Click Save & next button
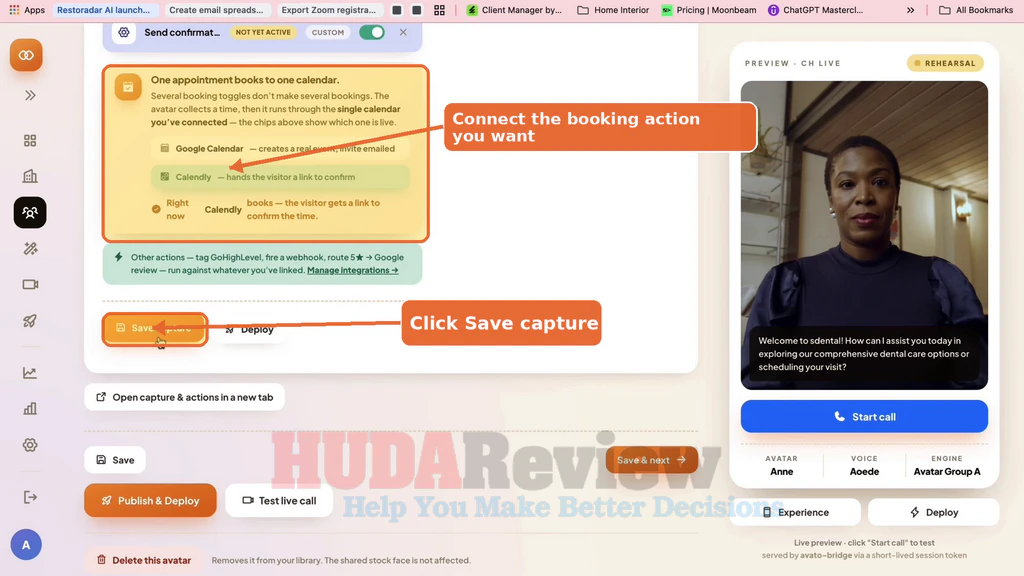The image size is (1024, 576). tap(652, 460)
